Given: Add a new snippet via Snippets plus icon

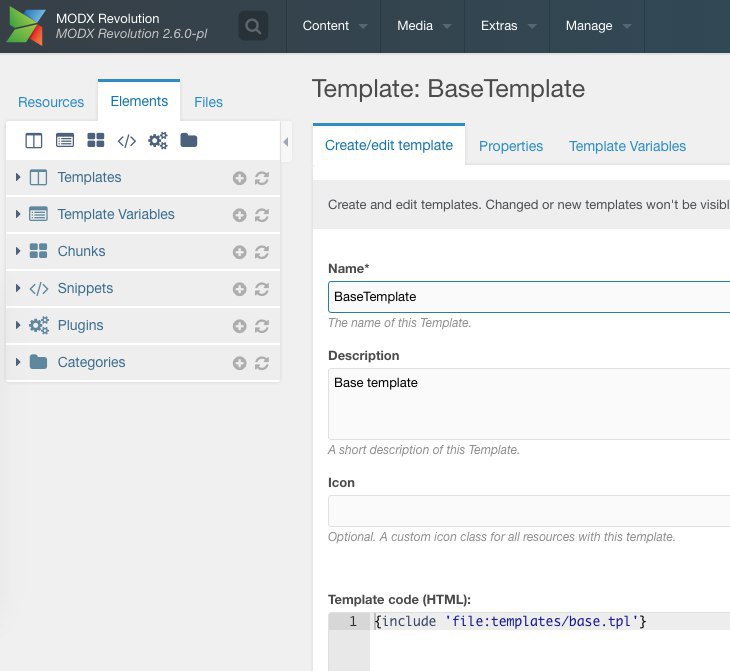Looking at the screenshot, I should 239,289.
